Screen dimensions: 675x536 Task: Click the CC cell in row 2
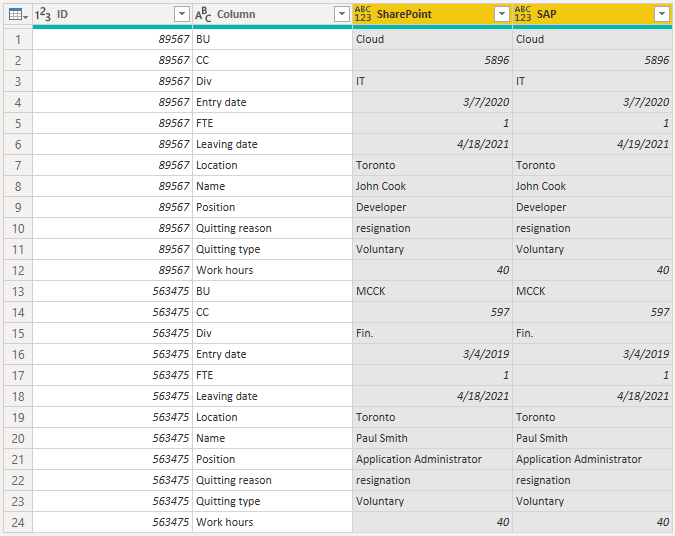[272, 60]
